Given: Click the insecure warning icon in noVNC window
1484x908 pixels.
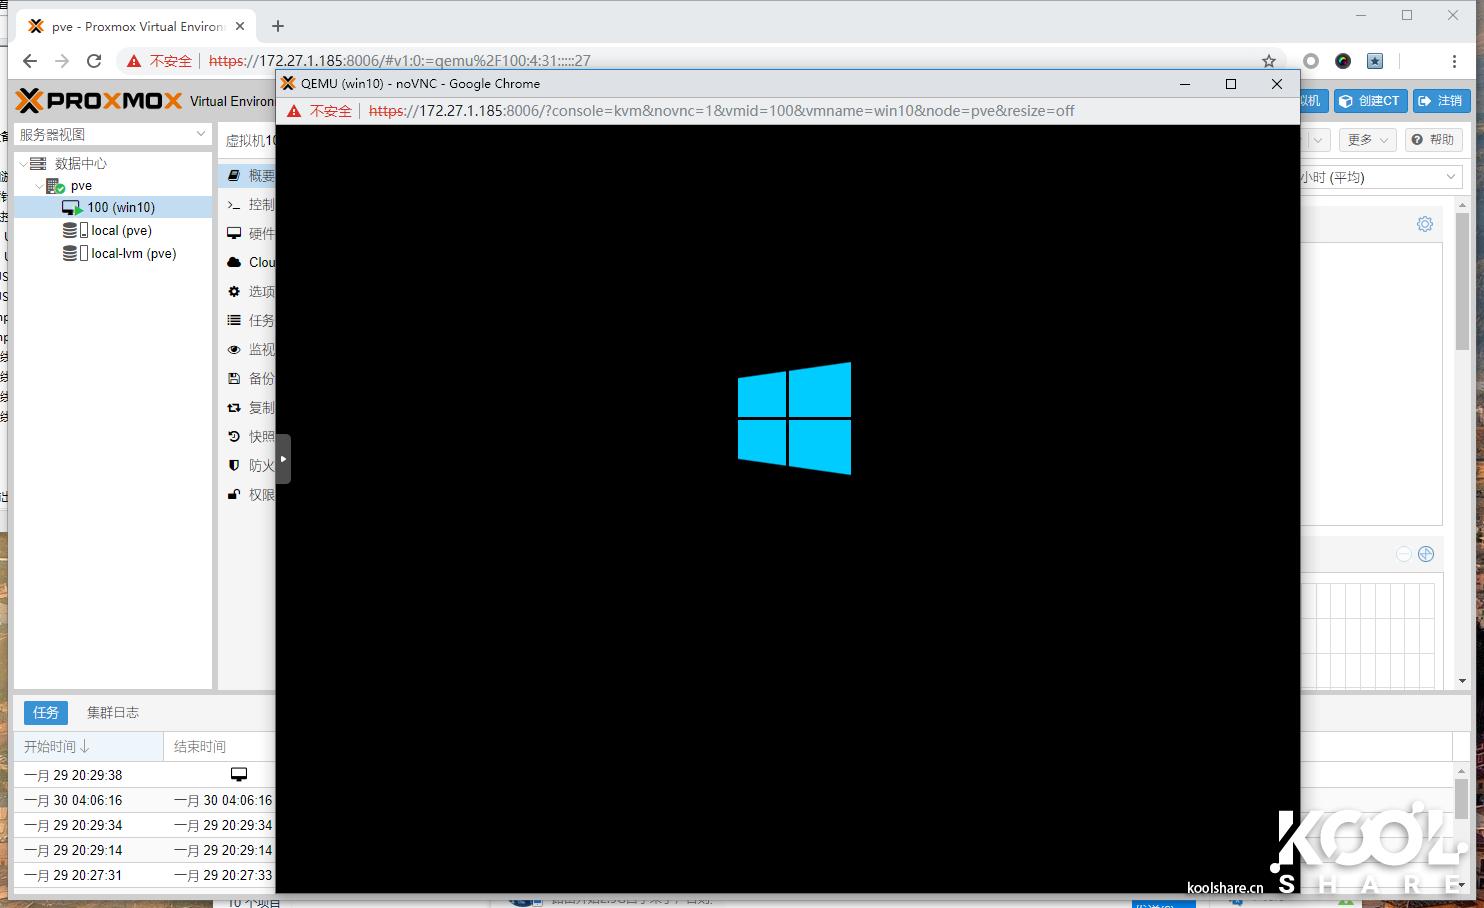Looking at the screenshot, I should pos(294,111).
